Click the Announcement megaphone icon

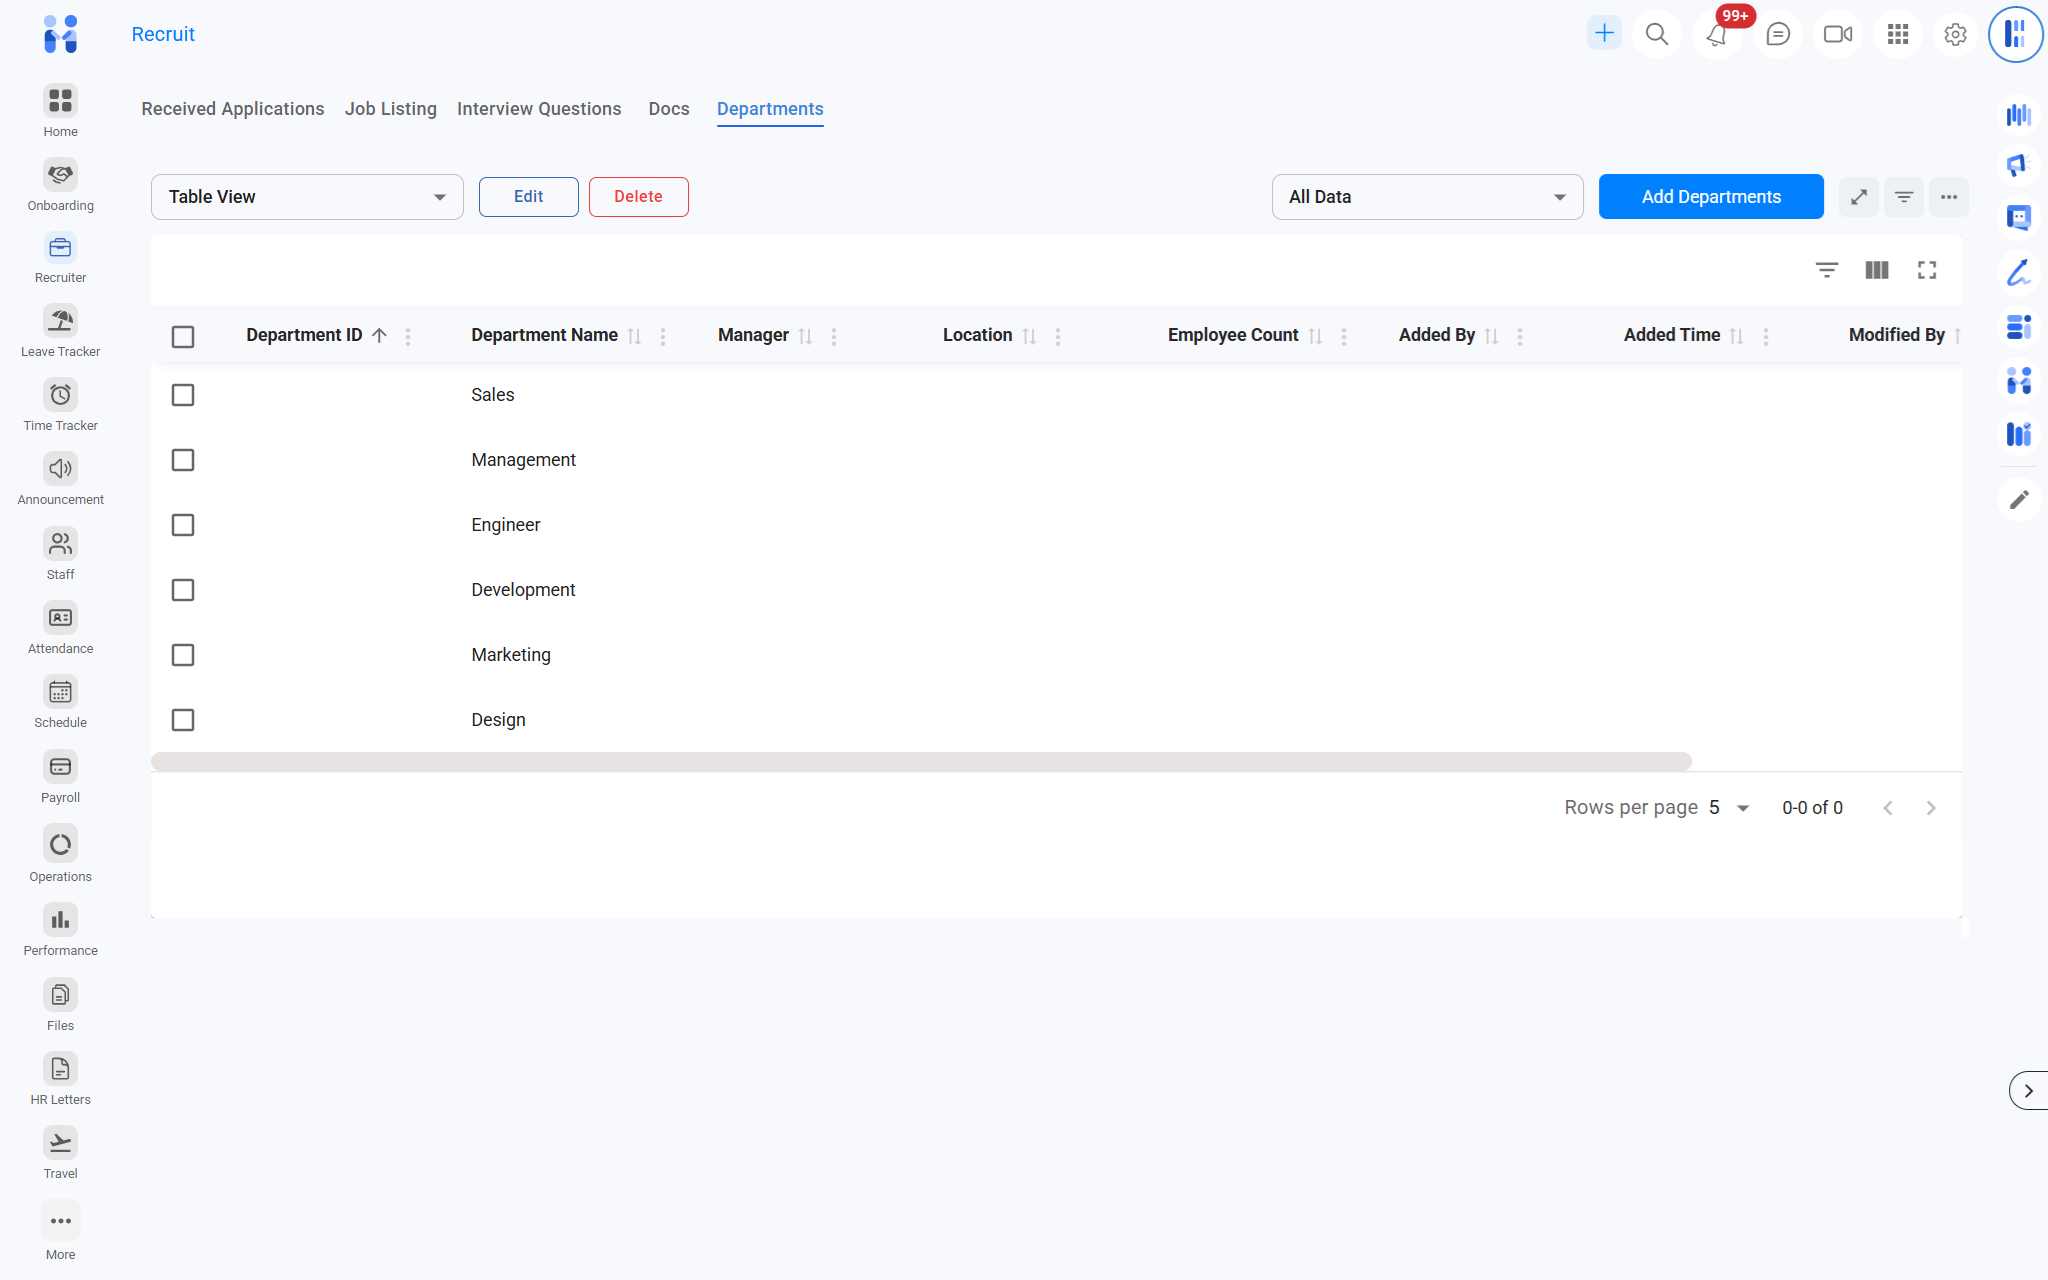coord(60,469)
